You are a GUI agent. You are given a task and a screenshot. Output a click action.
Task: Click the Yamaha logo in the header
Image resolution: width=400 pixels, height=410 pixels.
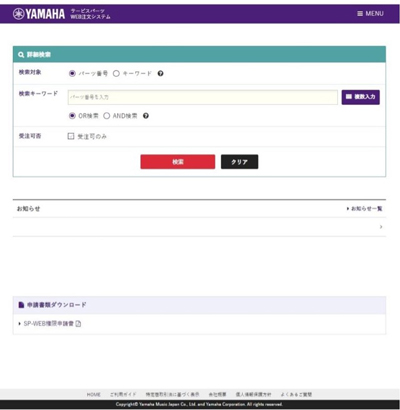[39, 14]
